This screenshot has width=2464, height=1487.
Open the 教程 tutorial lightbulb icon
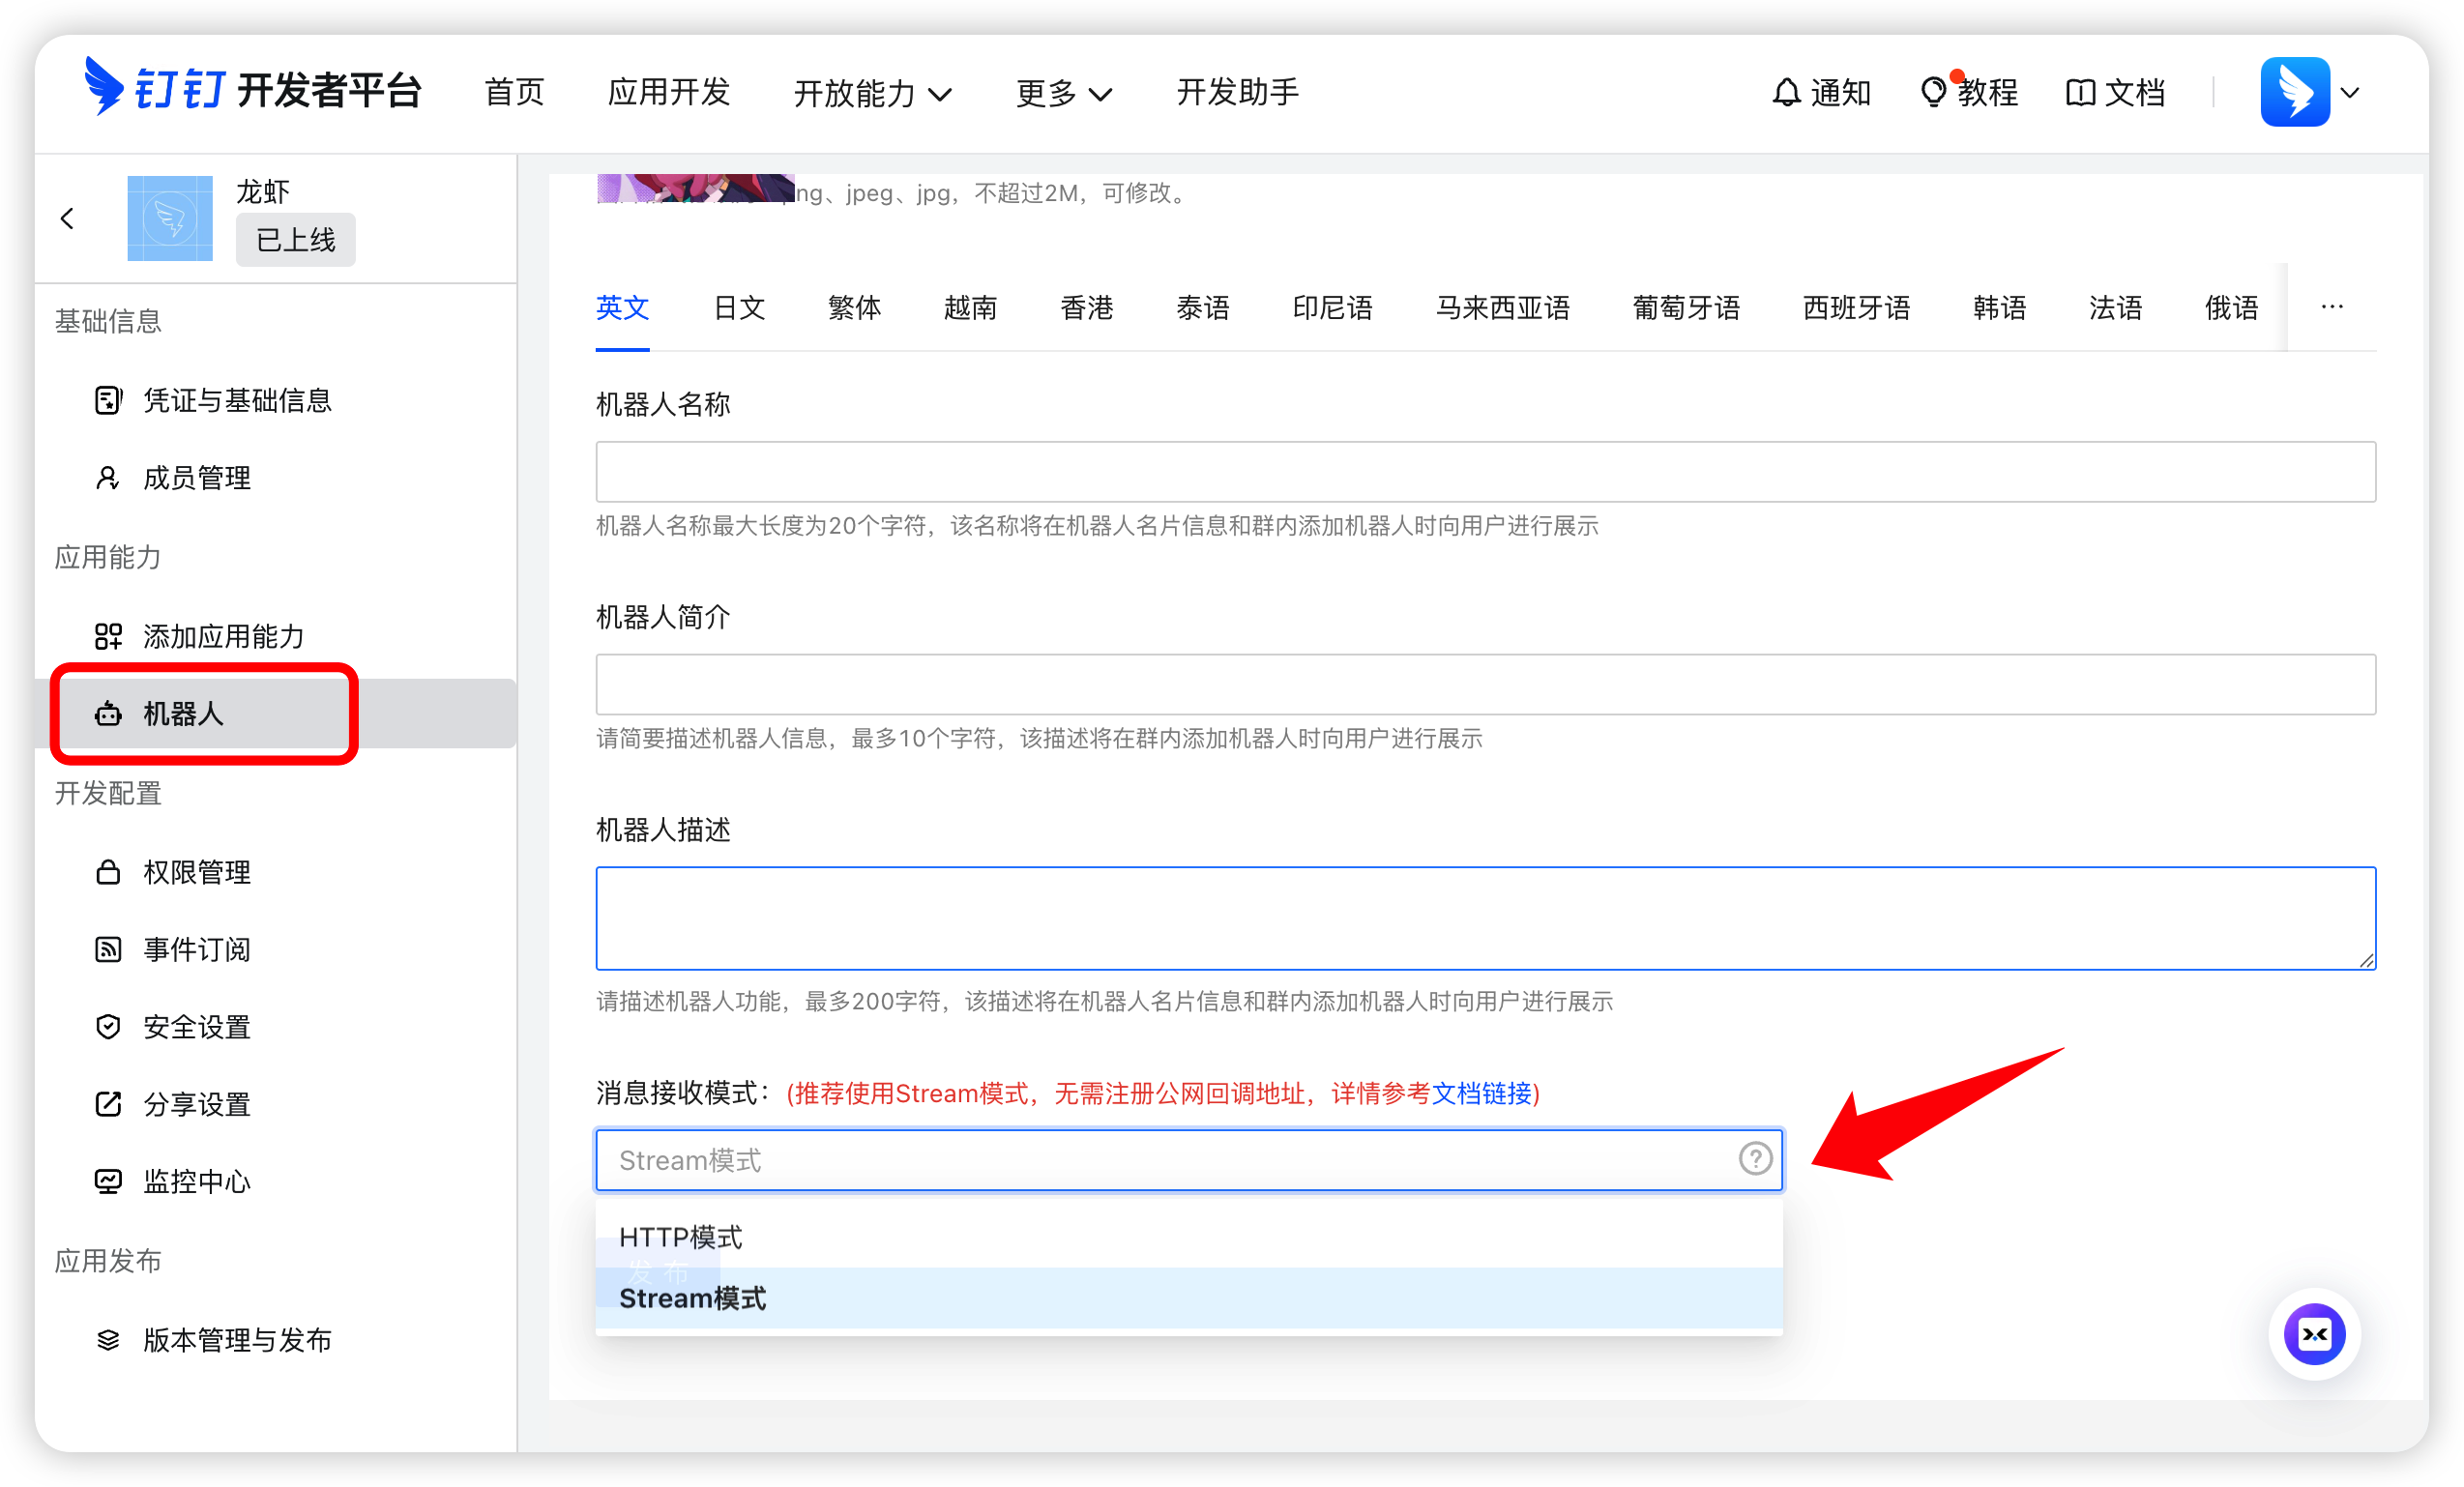tap(1934, 92)
